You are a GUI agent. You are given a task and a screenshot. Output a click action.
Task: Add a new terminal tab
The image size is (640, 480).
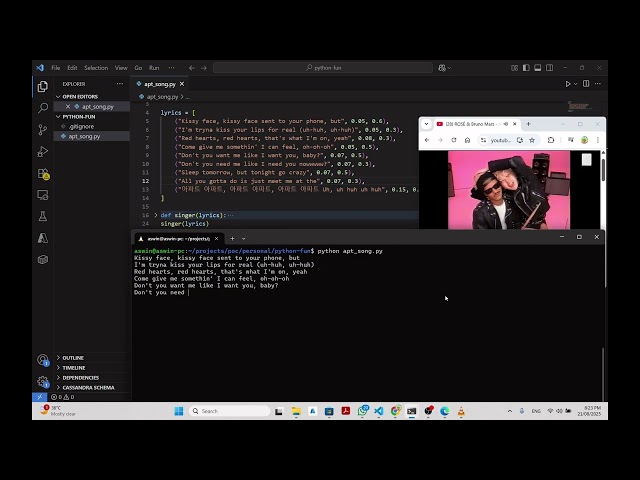(232, 239)
